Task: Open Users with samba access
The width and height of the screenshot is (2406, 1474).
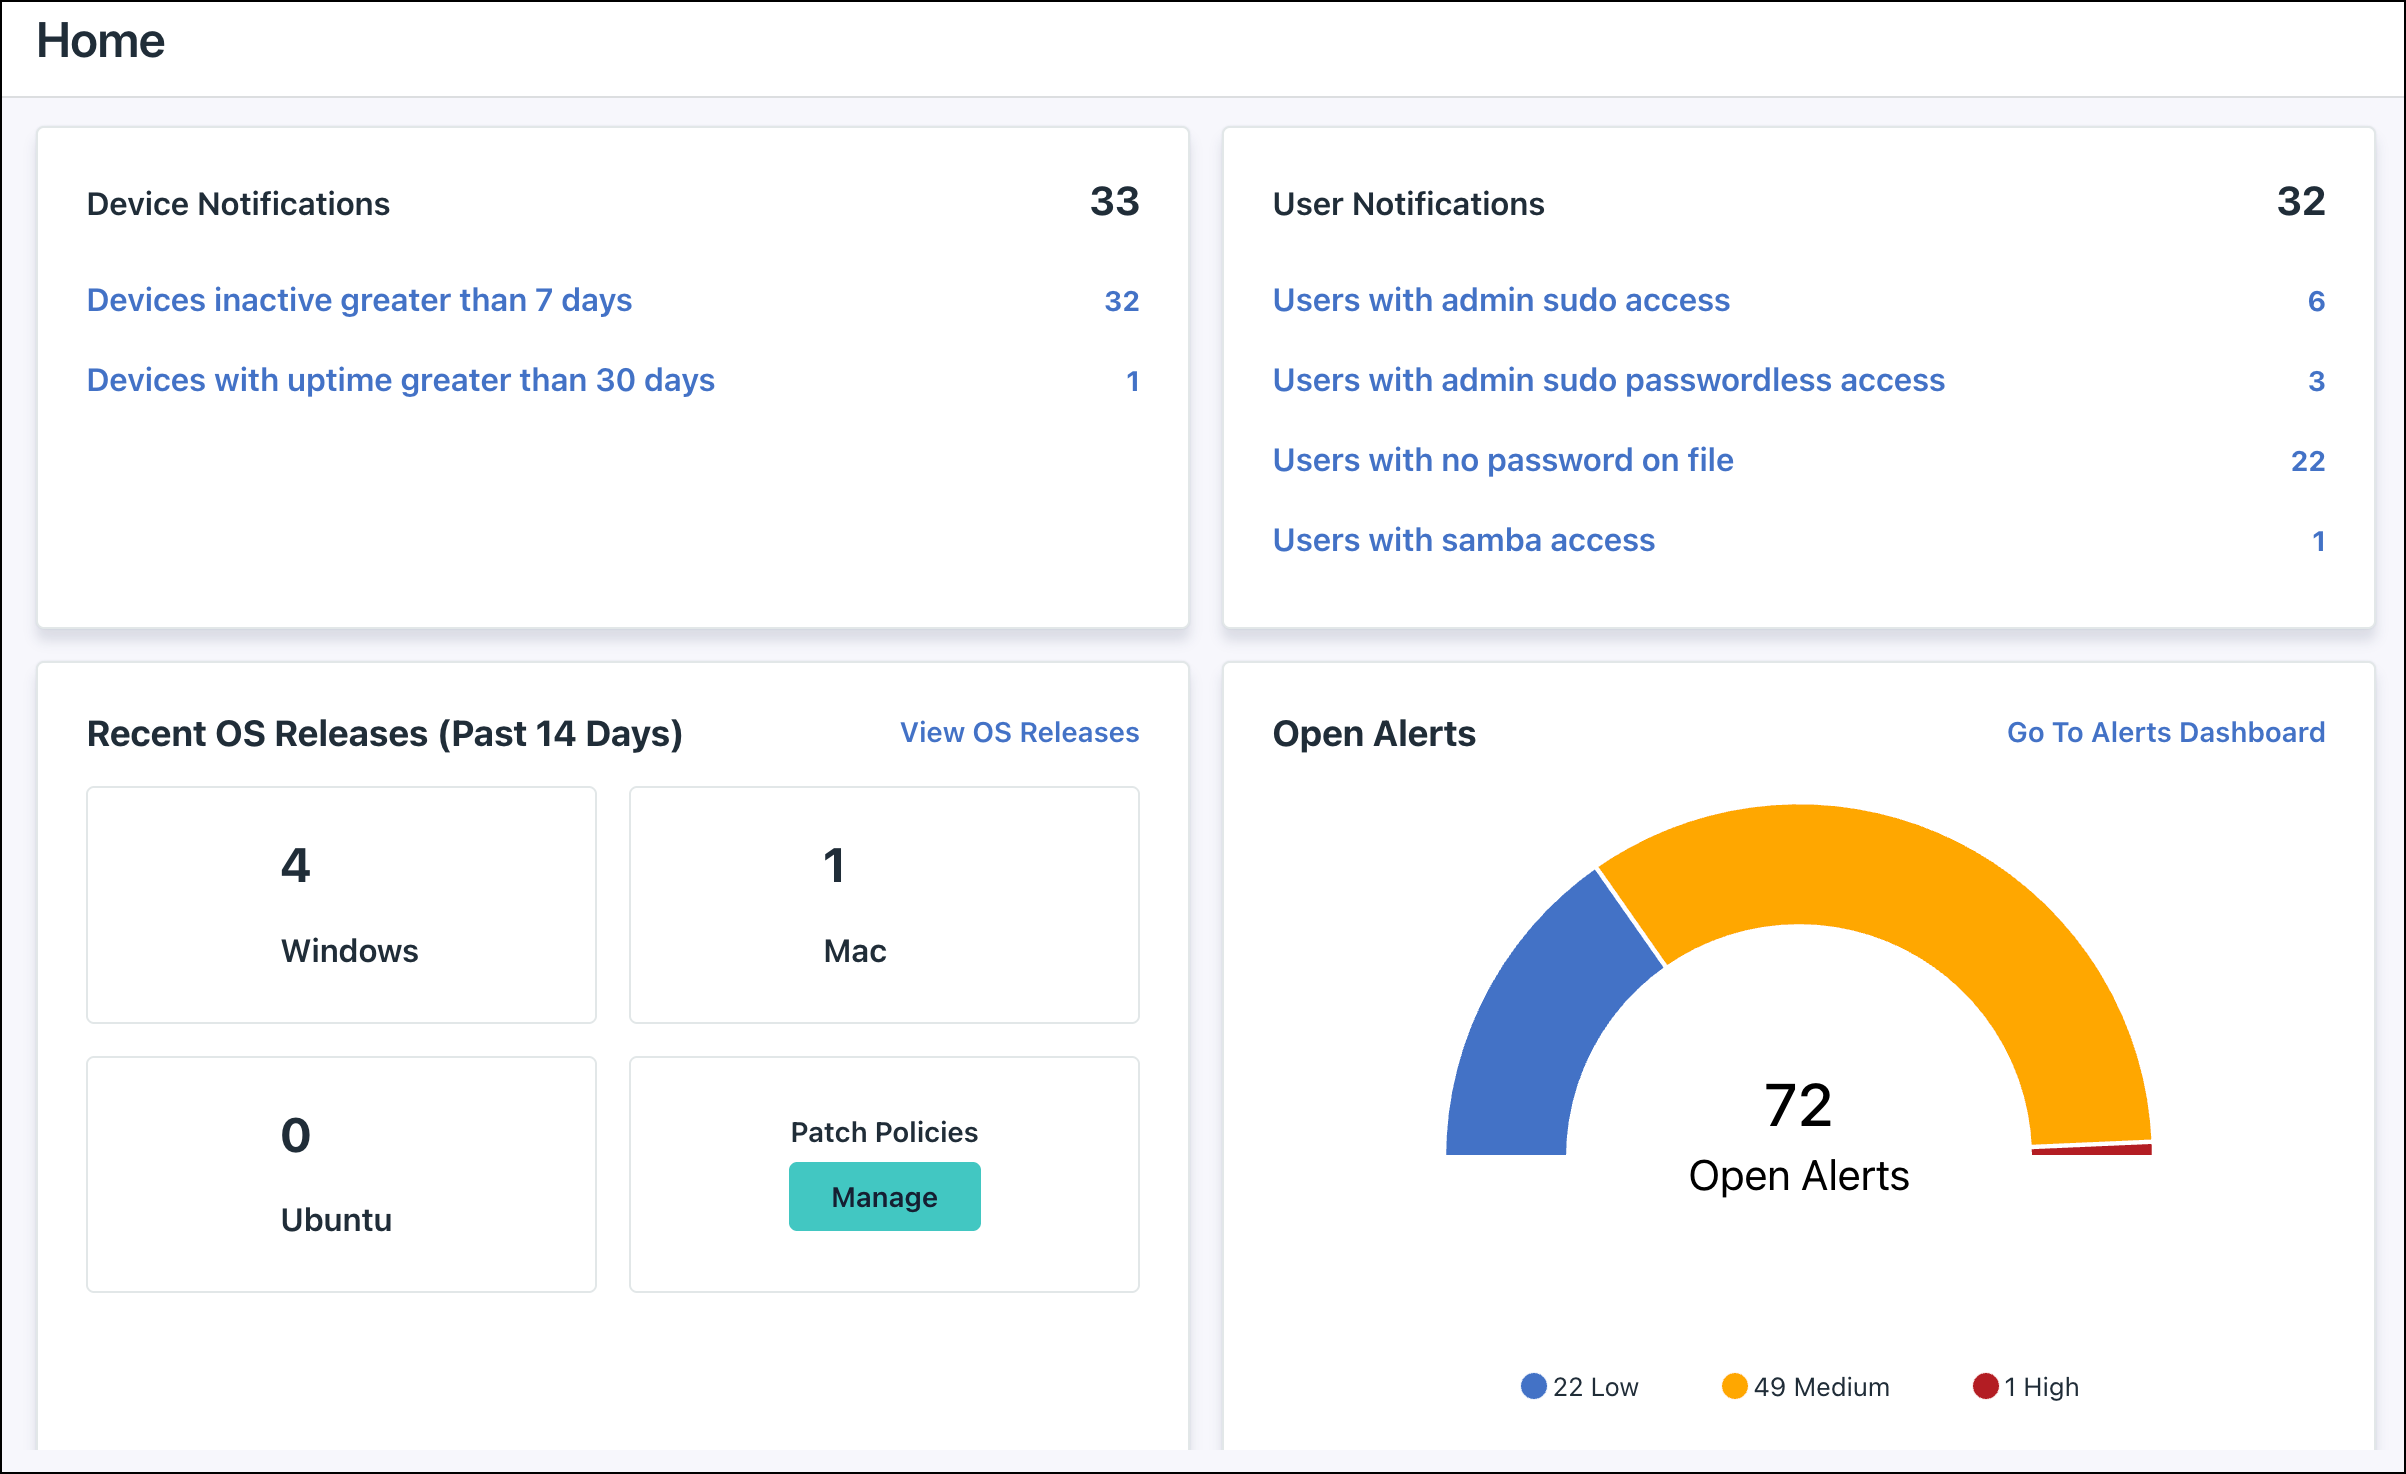Action: pyautogui.click(x=1464, y=540)
